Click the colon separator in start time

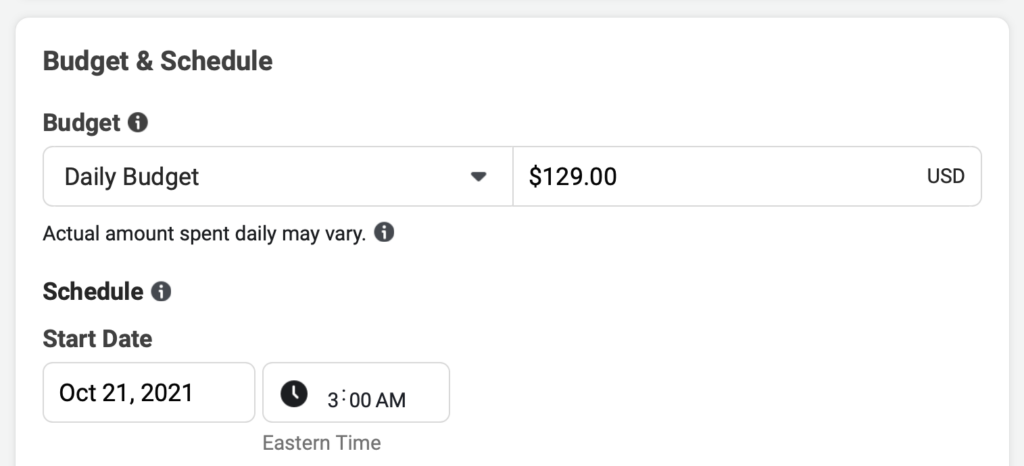[x=345, y=399]
